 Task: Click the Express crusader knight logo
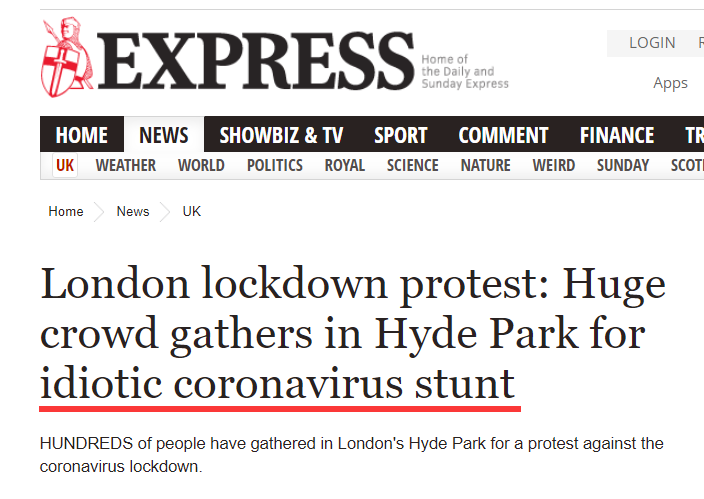65,56
